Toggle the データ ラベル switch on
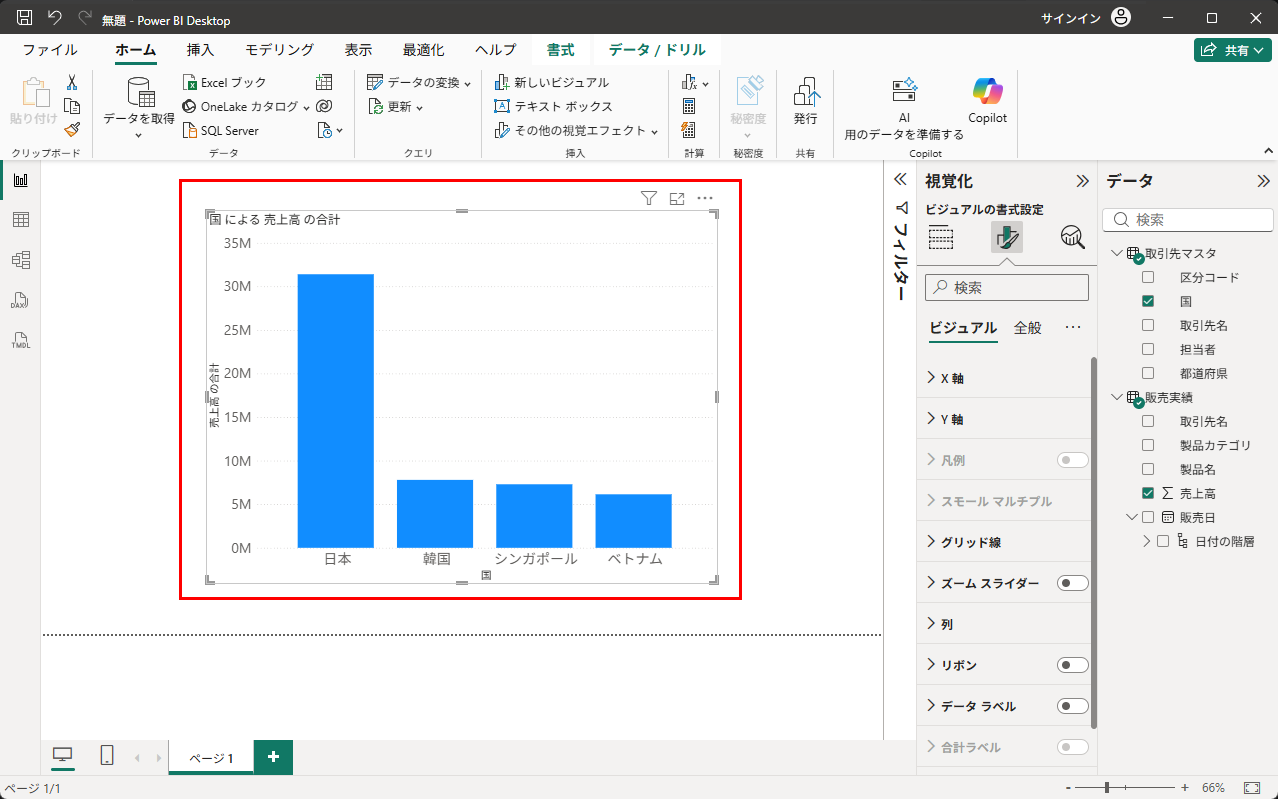Viewport: 1278px width, 799px height. click(1073, 706)
